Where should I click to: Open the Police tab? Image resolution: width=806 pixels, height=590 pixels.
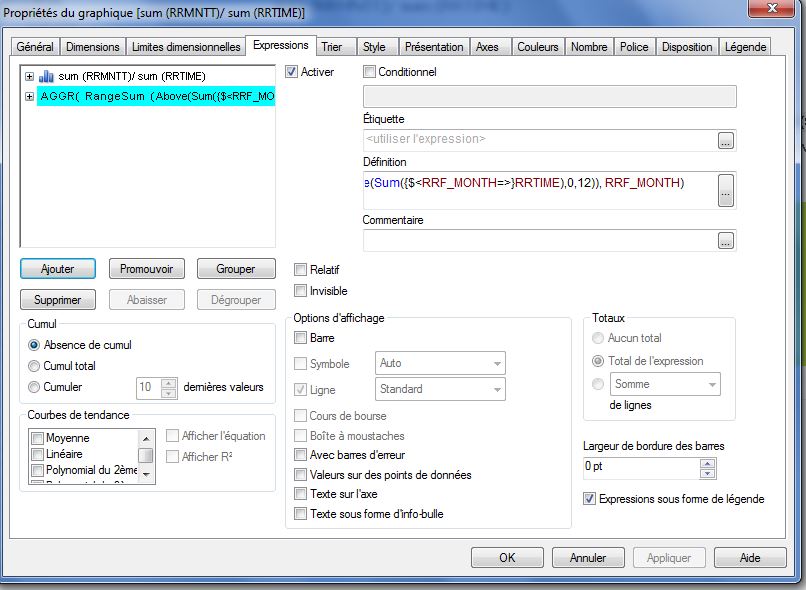[634, 47]
